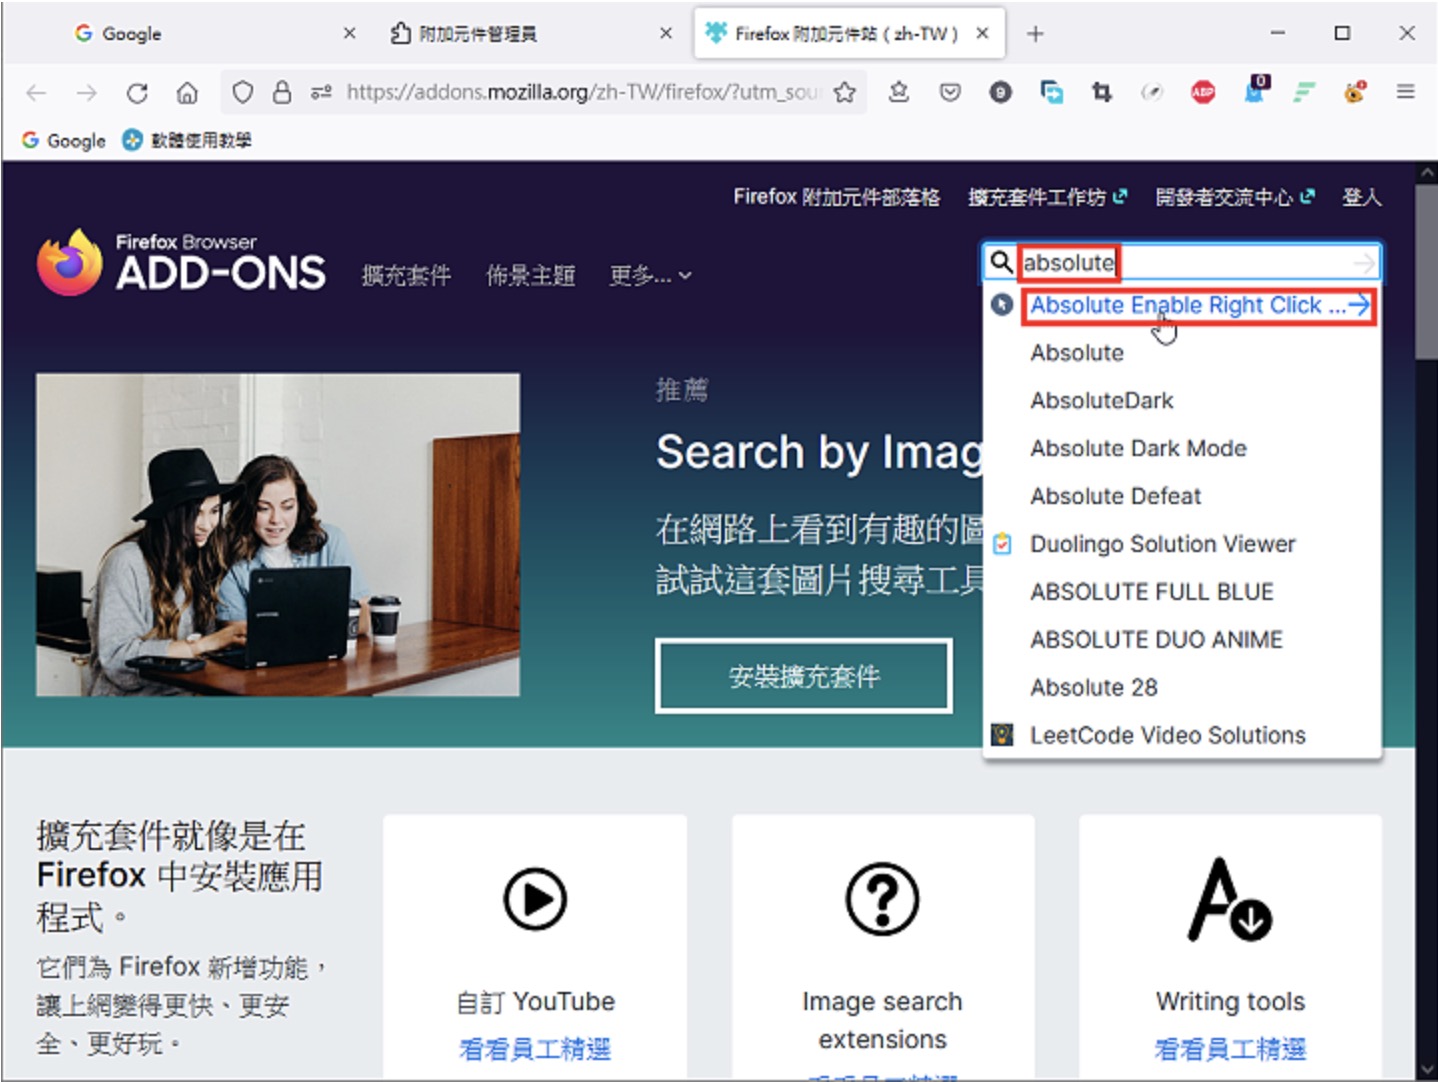Select Absolute Dark Mode suggestion
The image size is (1438, 1082).
[1182, 449]
